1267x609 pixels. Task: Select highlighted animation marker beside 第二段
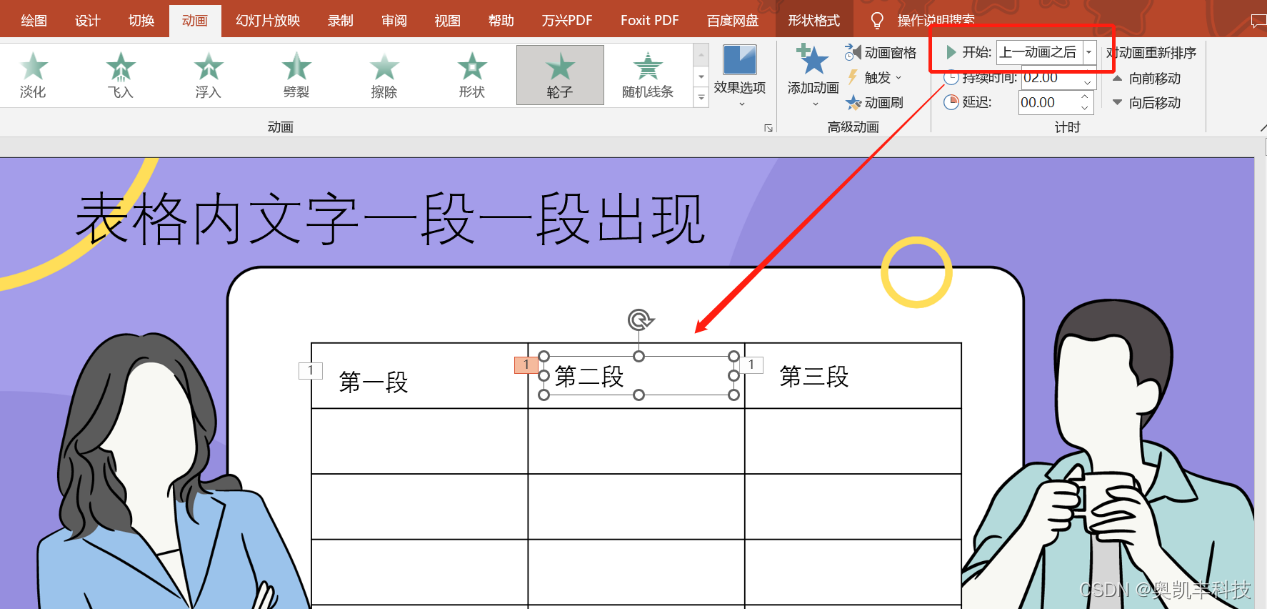526,365
